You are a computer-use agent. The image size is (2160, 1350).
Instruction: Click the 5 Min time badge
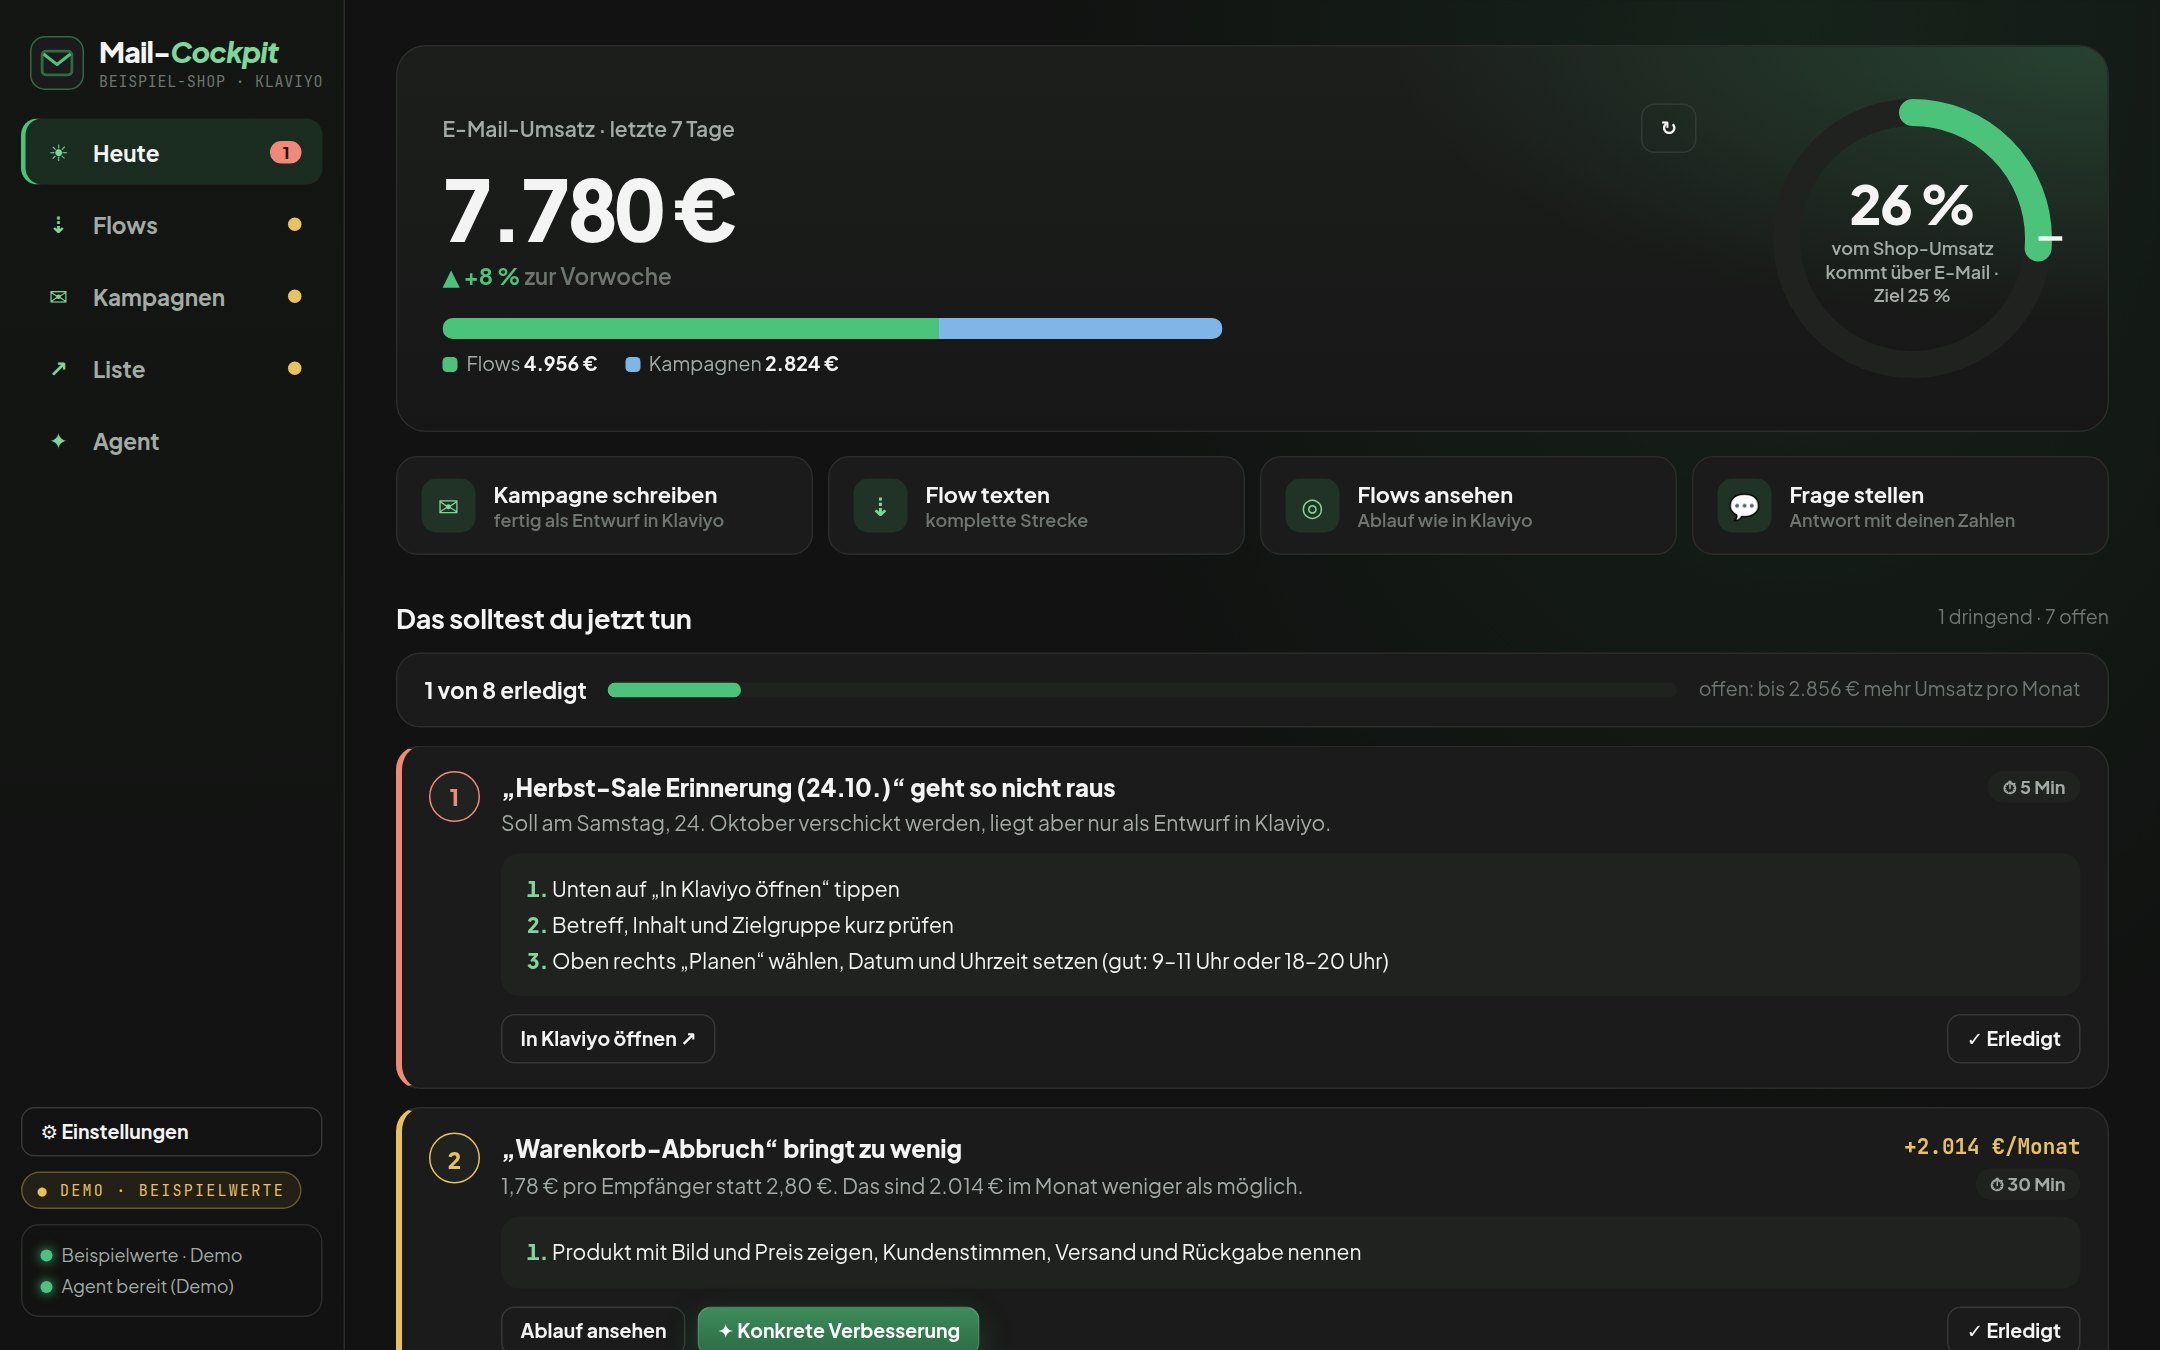(2034, 787)
